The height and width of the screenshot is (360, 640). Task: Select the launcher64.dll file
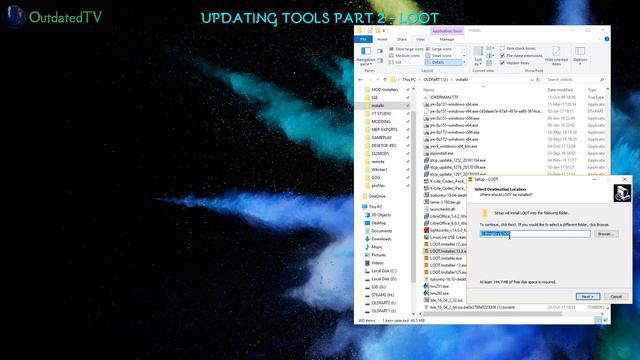coord(442,209)
